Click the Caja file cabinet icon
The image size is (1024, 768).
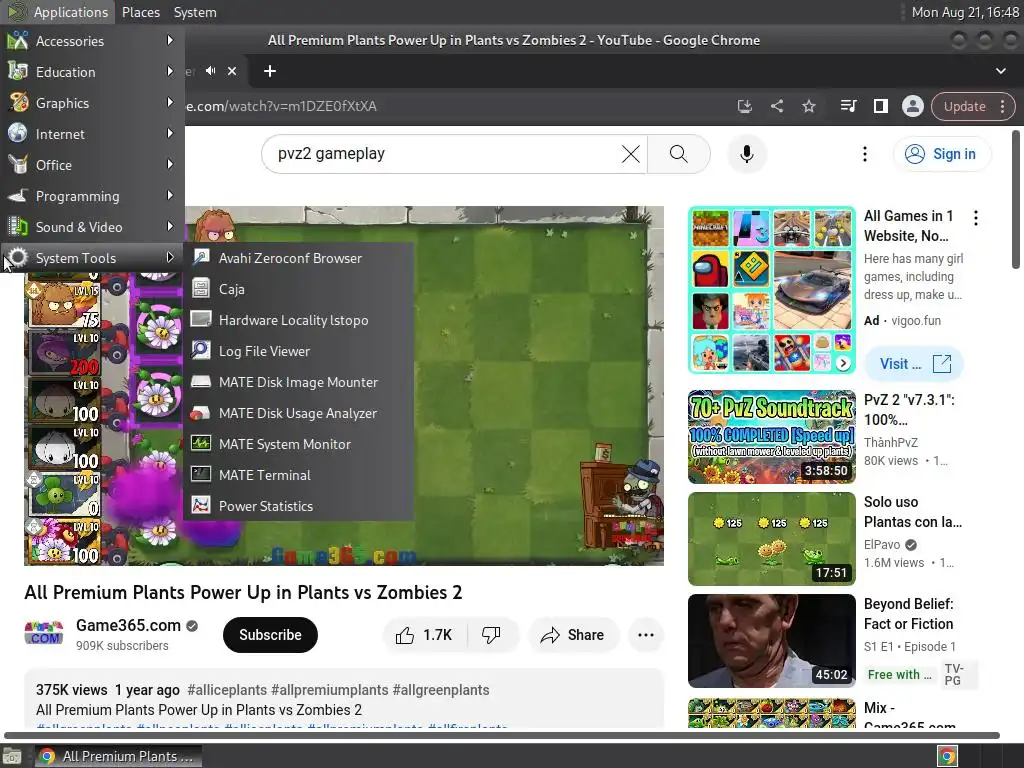[200, 288]
